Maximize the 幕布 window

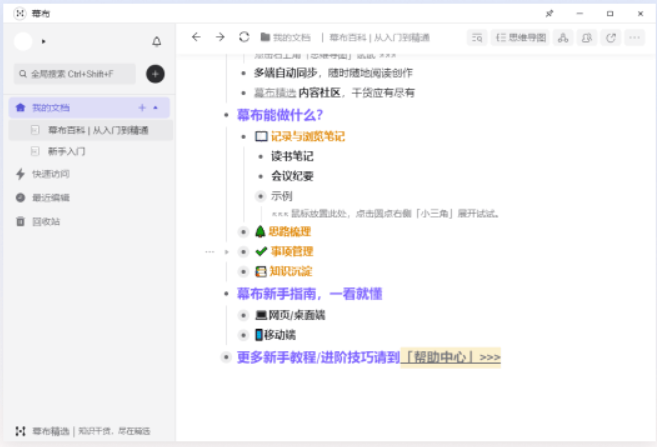pyautogui.click(x=610, y=13)
